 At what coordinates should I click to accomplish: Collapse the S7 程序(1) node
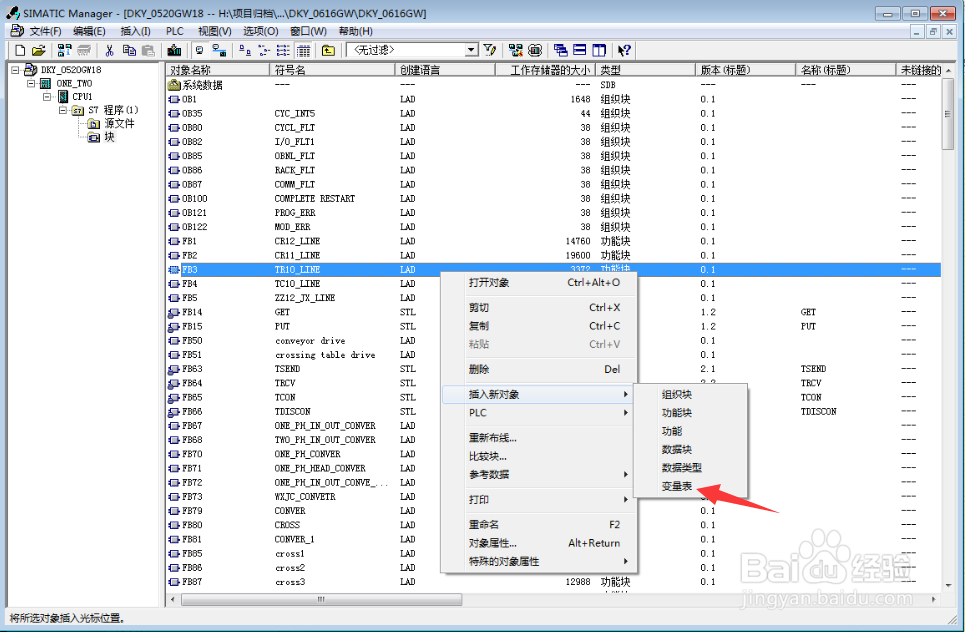63,110
